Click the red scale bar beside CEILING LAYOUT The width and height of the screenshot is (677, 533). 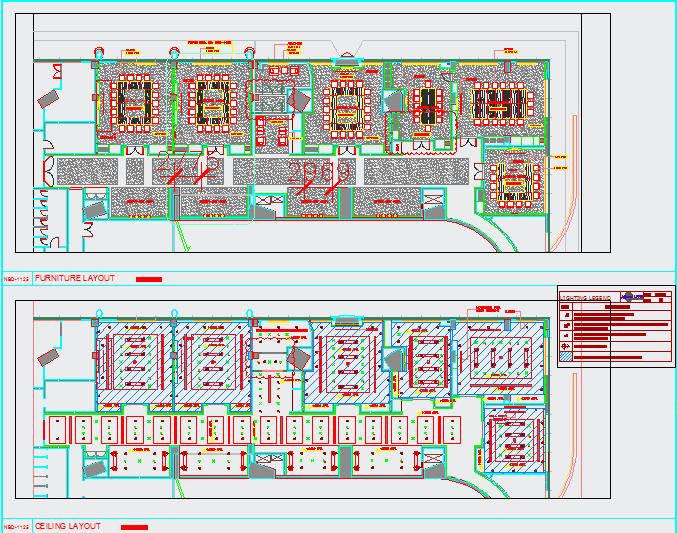tap(134, 527)
